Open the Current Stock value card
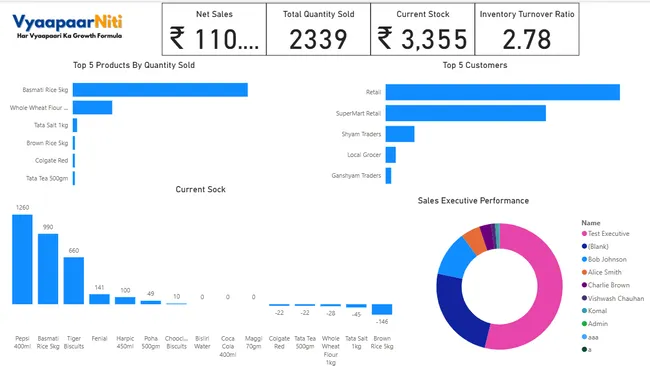 tap(422, 29)
